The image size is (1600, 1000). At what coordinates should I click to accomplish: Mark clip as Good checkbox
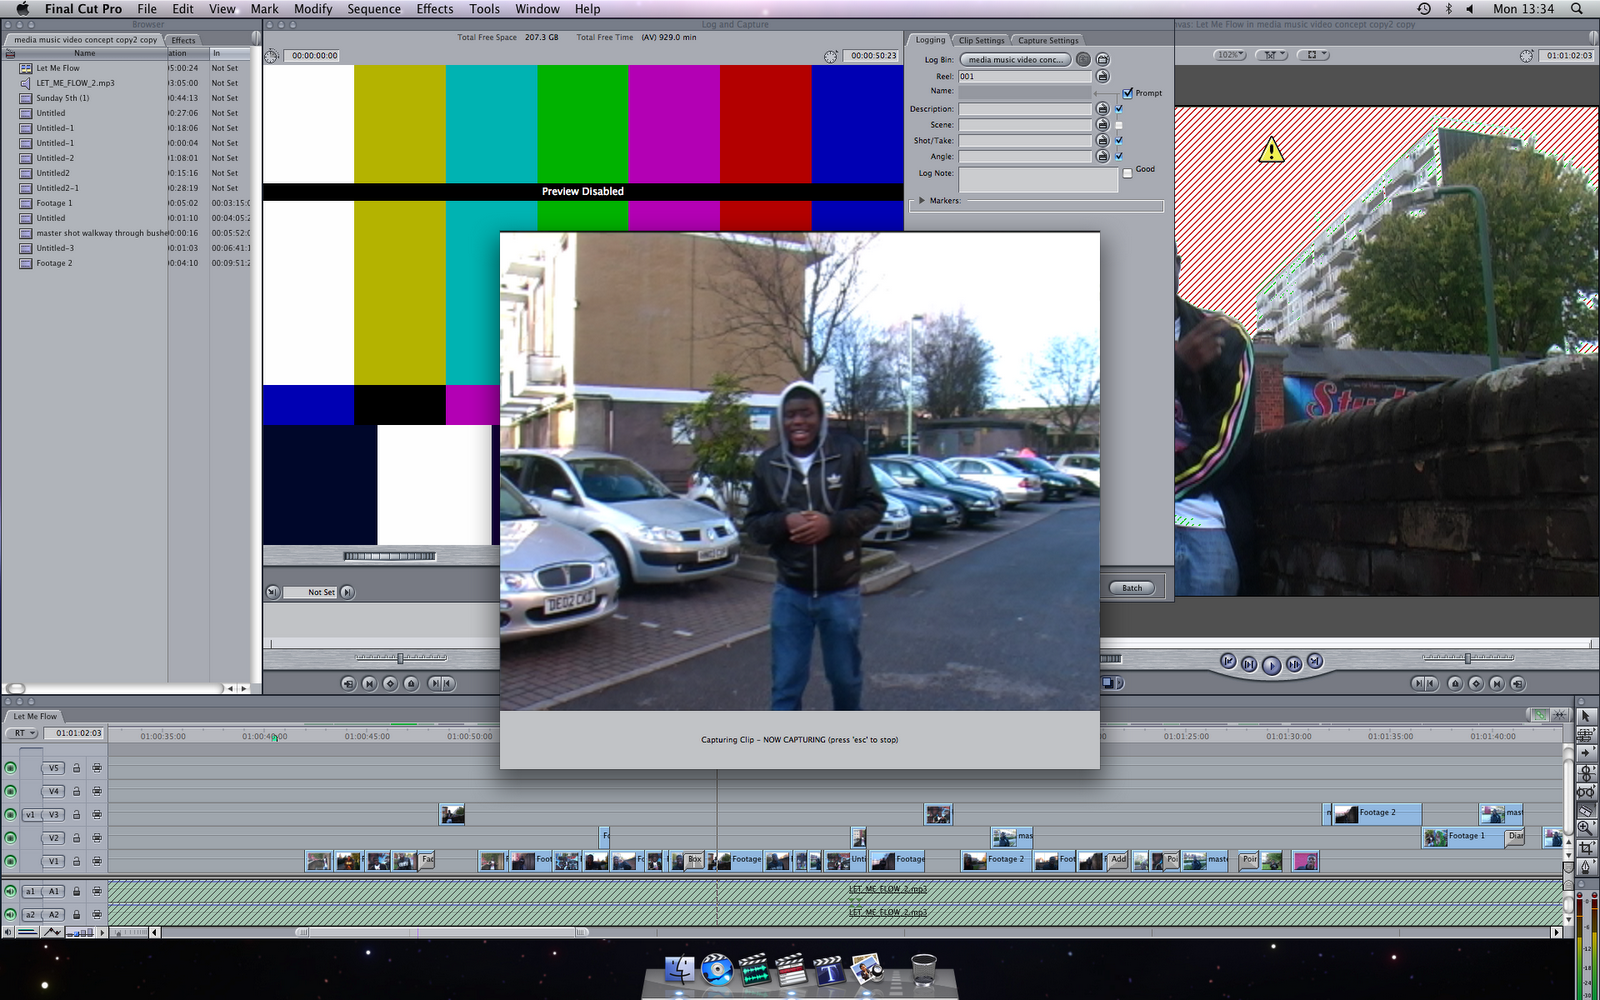1128,173
